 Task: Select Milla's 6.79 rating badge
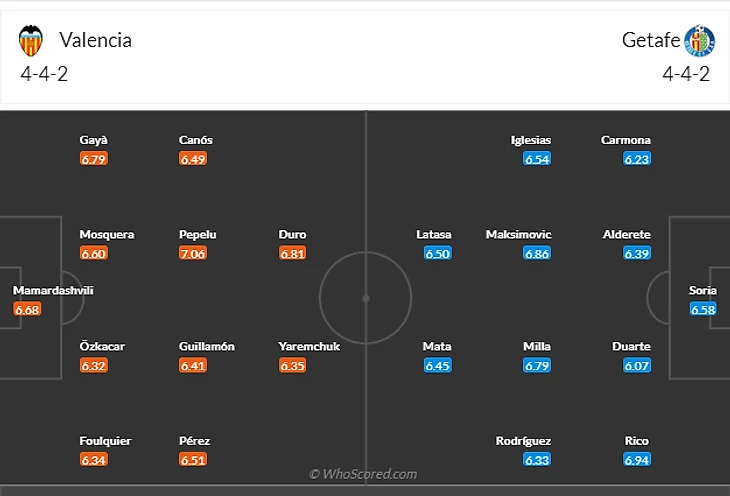pyautogui.click(x=537, y=366)
